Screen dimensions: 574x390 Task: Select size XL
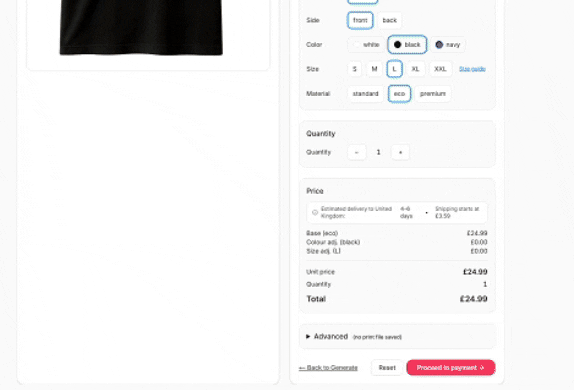click(x=415, y=69)
